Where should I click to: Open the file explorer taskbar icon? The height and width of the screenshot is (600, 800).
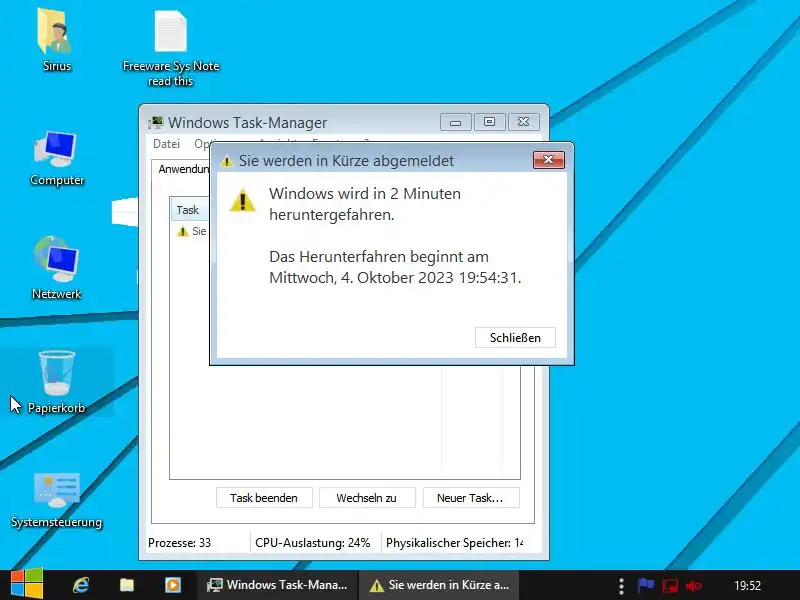click(x=127, y=585)
